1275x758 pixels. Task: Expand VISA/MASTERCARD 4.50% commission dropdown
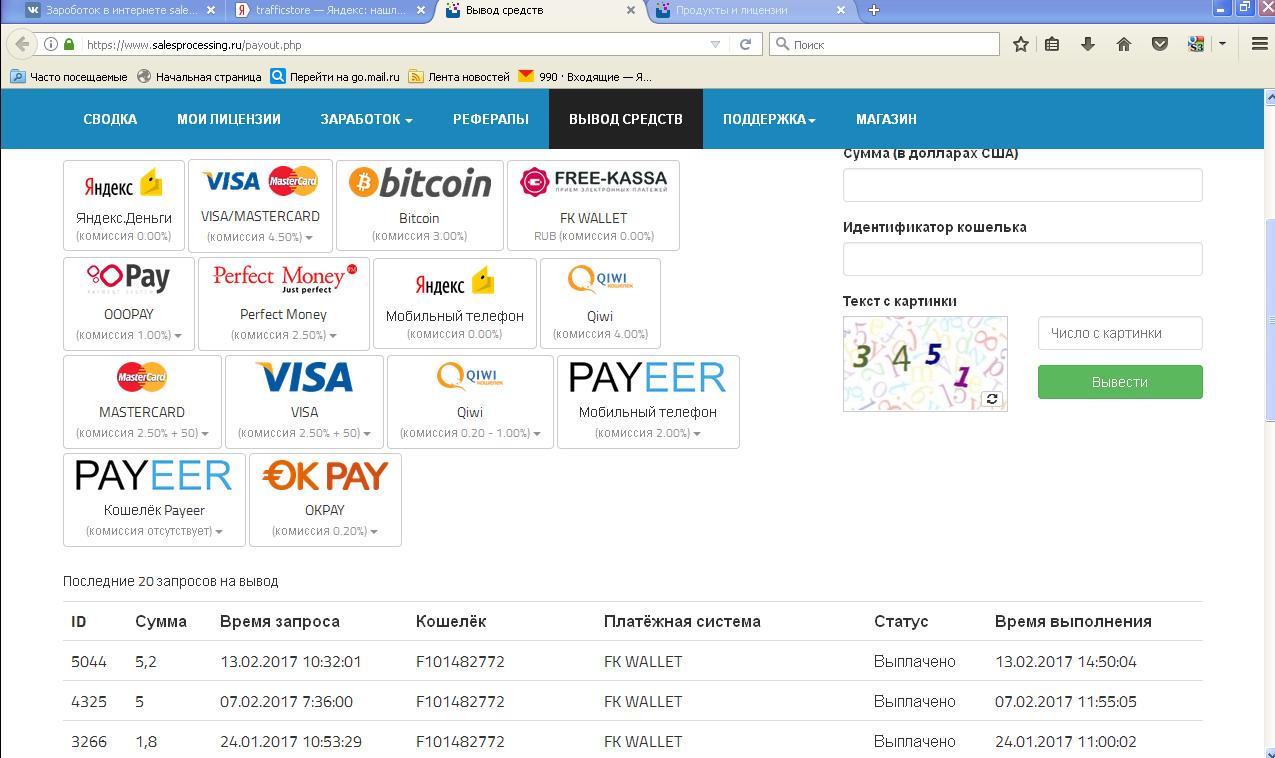pyautogui.click(x=309, y=238)
